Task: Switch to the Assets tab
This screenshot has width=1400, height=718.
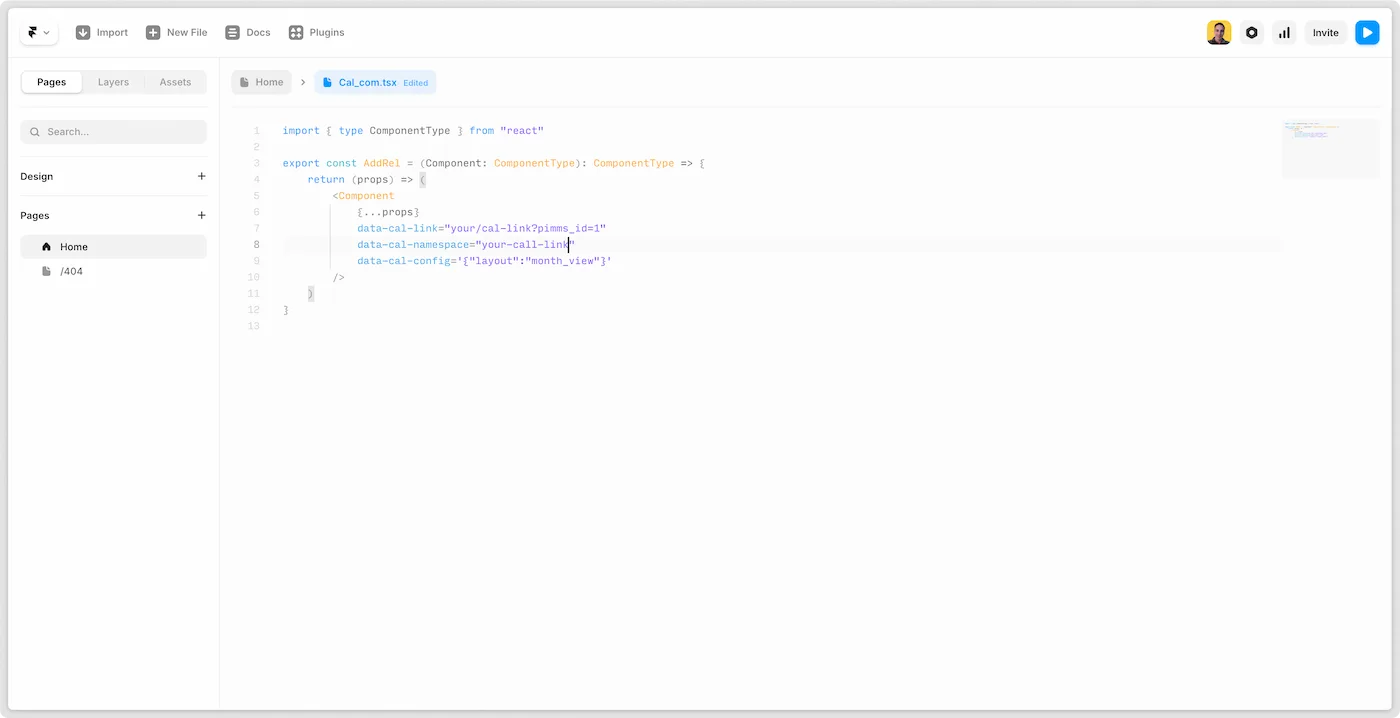Action: (175, 81)
